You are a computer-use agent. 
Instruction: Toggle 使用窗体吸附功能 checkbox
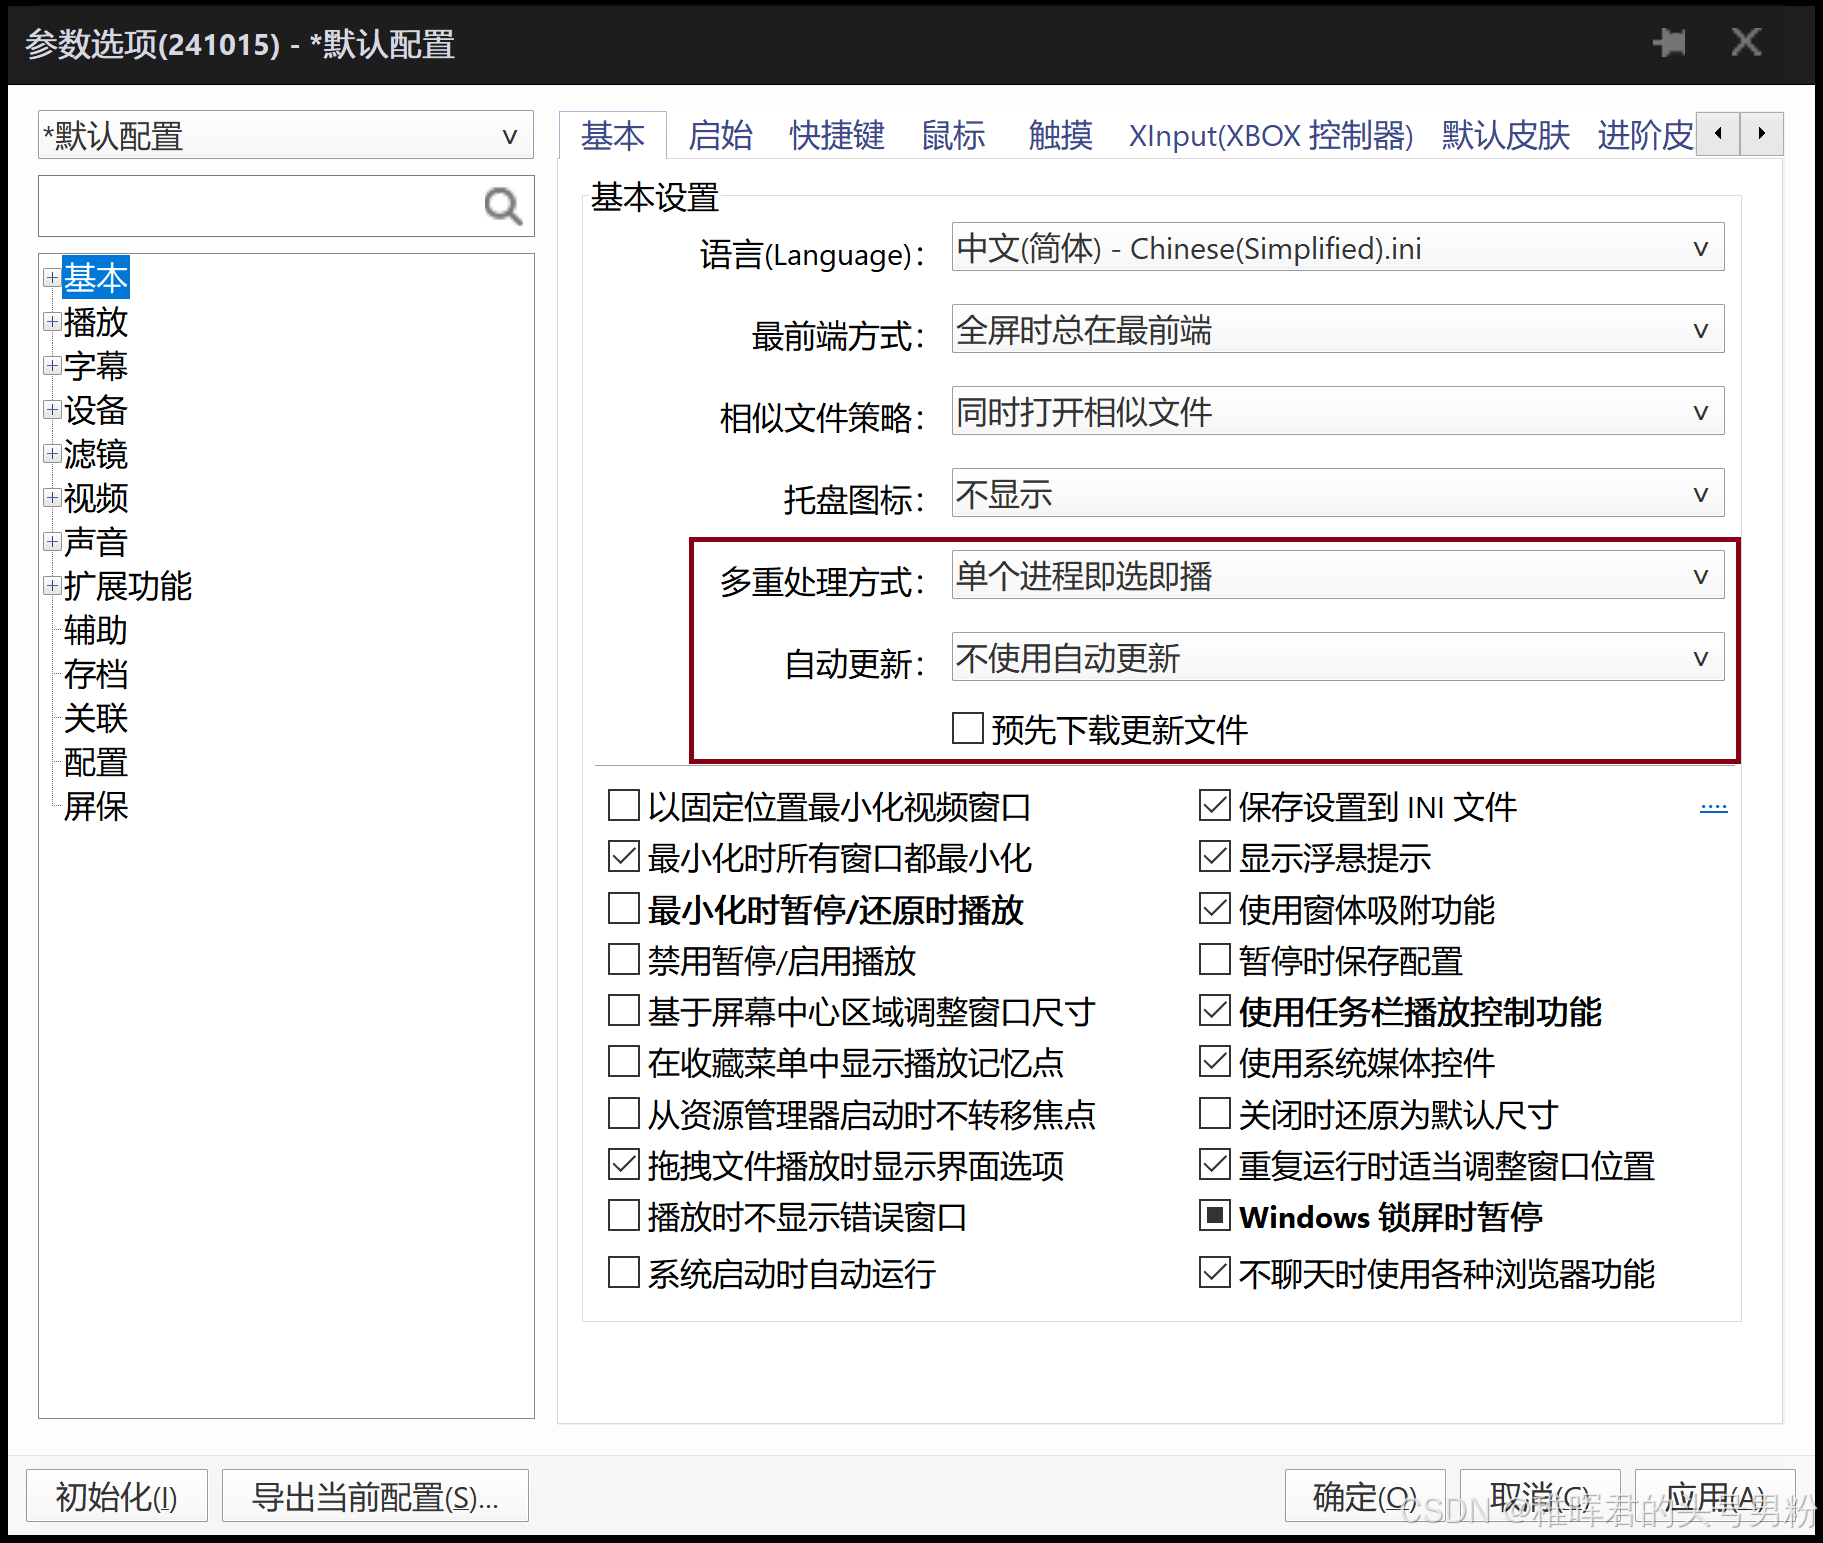click(1215, 908)
